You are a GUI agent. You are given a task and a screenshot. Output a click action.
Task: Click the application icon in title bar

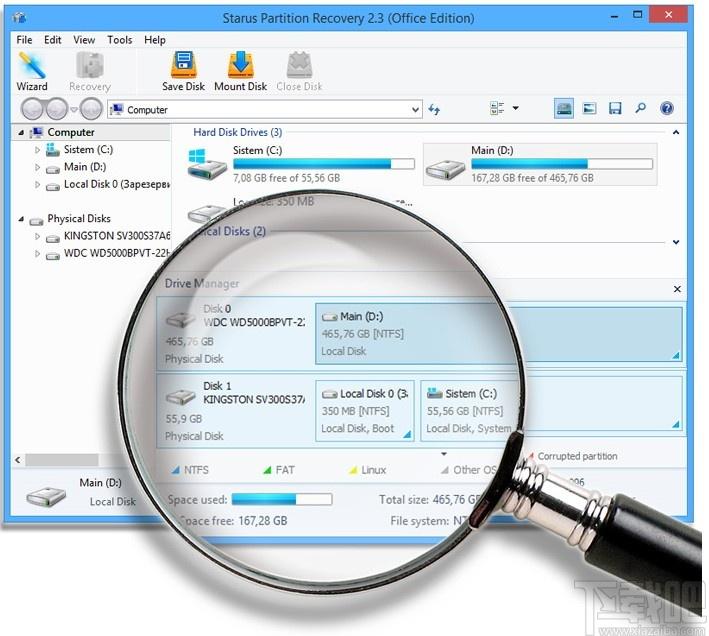(x=19, y=18)
